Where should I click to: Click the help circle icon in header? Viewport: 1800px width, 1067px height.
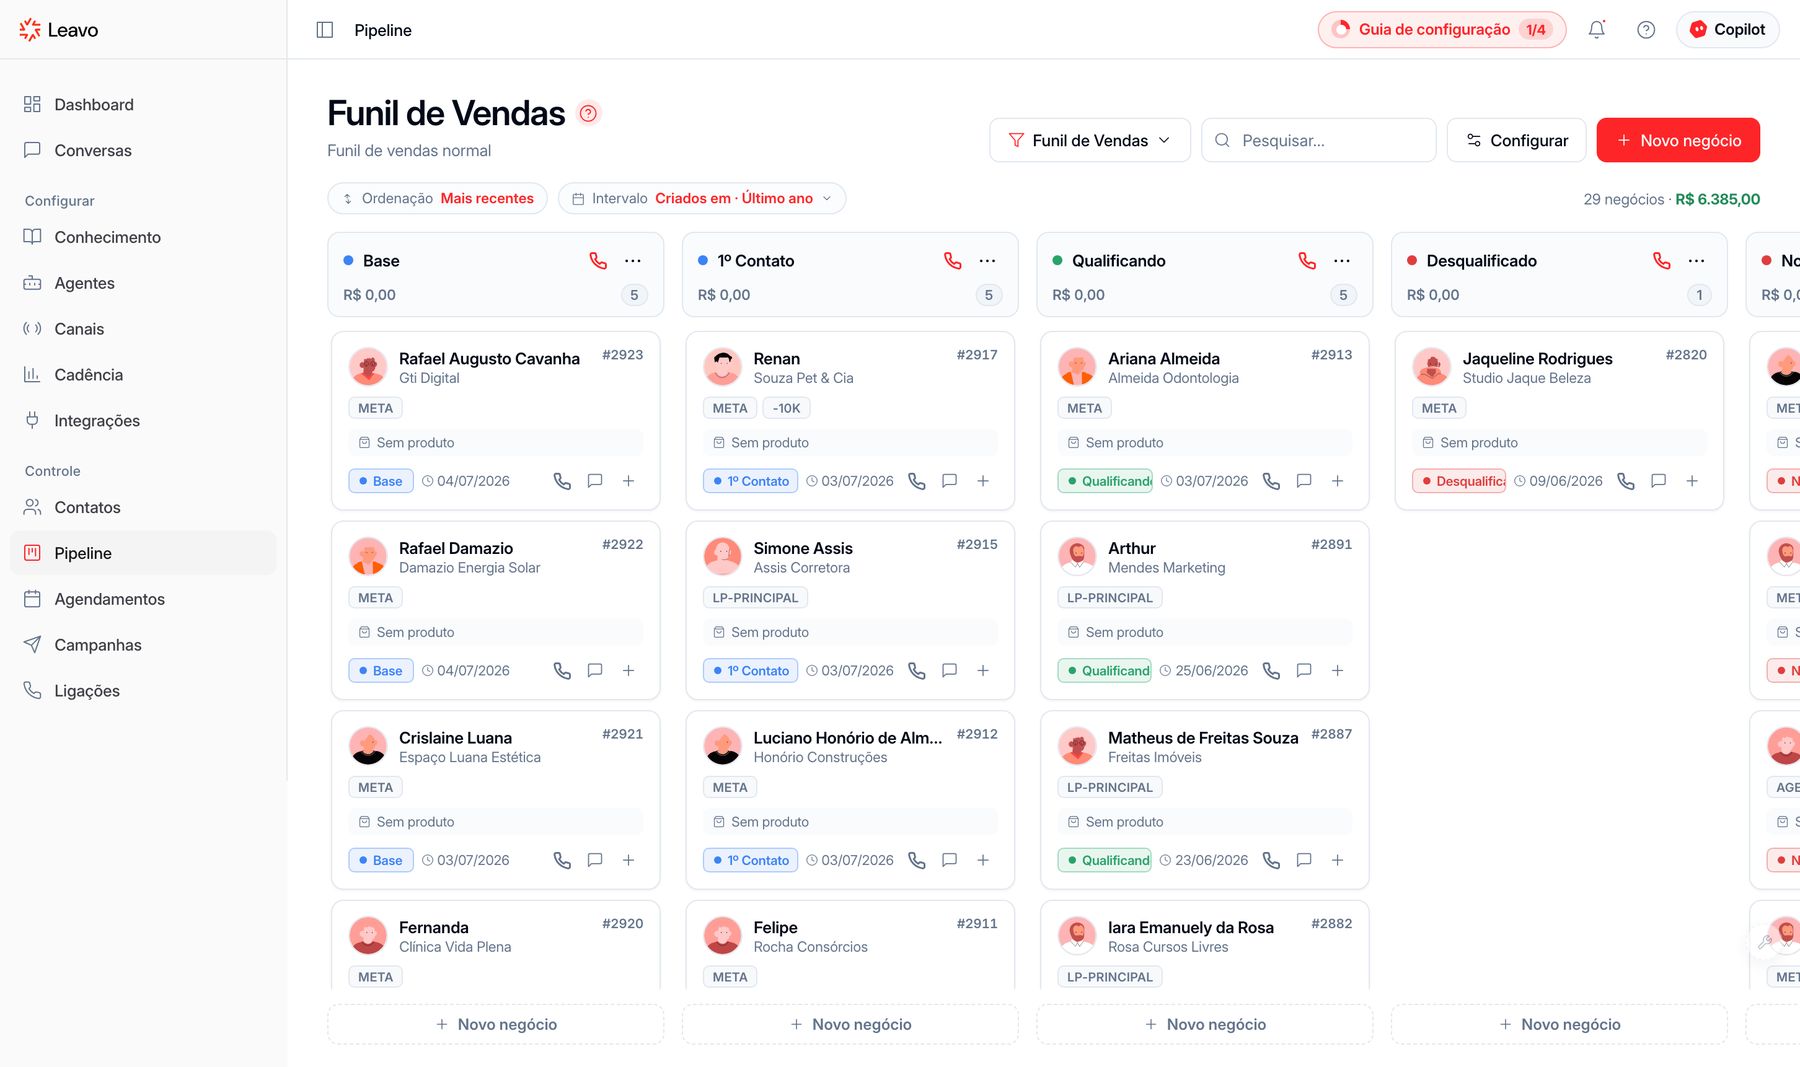tap(1646, 30)
